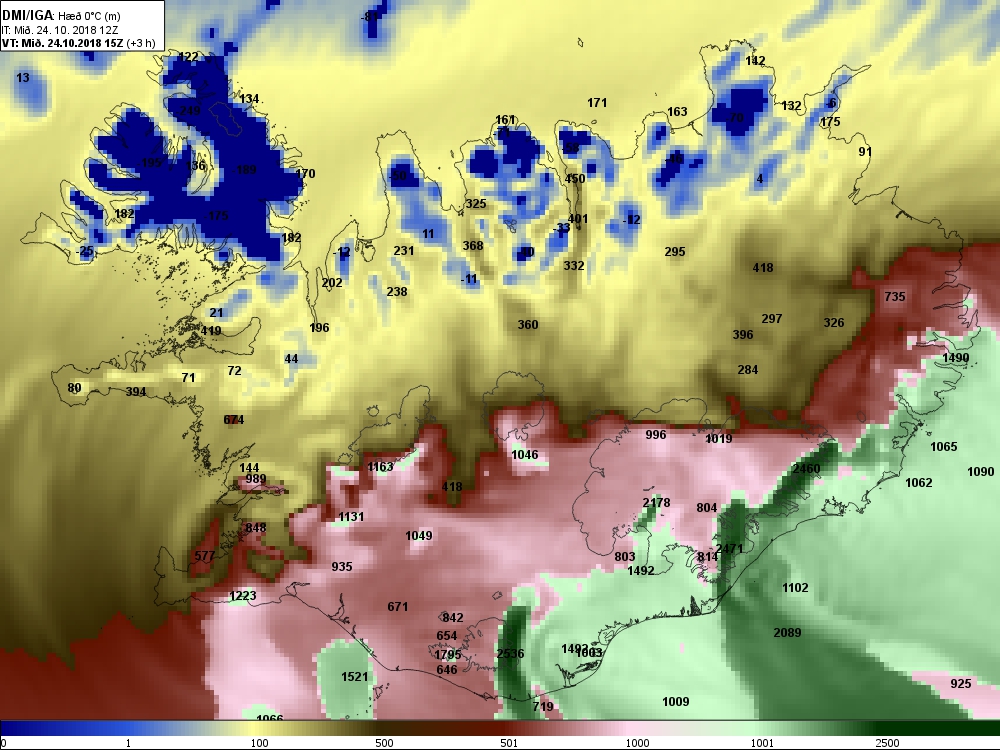
Task: Click the map value 360
Action: (527, 325)
